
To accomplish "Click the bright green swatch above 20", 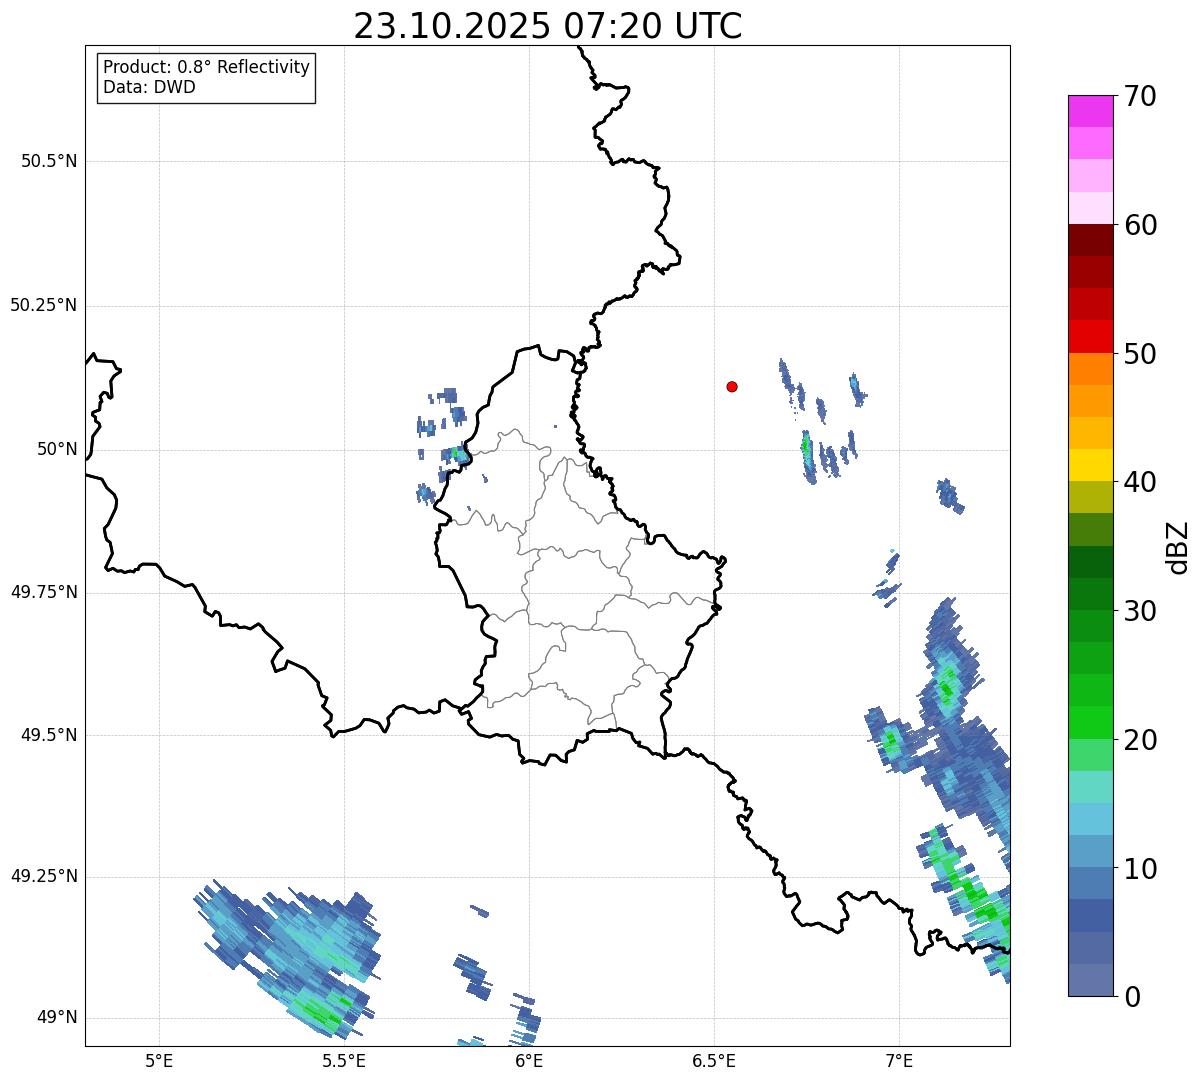I will point(1090,722).
